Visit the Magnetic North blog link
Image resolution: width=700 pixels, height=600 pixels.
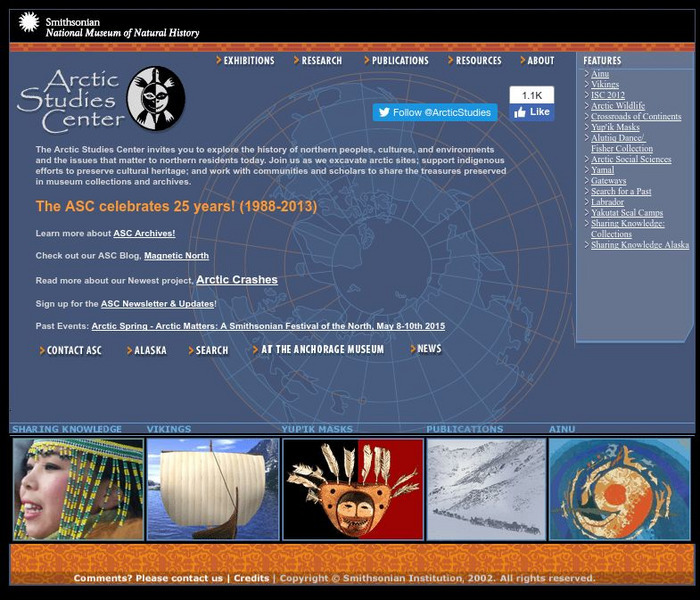pyautogui.click(x=176, y=256)
